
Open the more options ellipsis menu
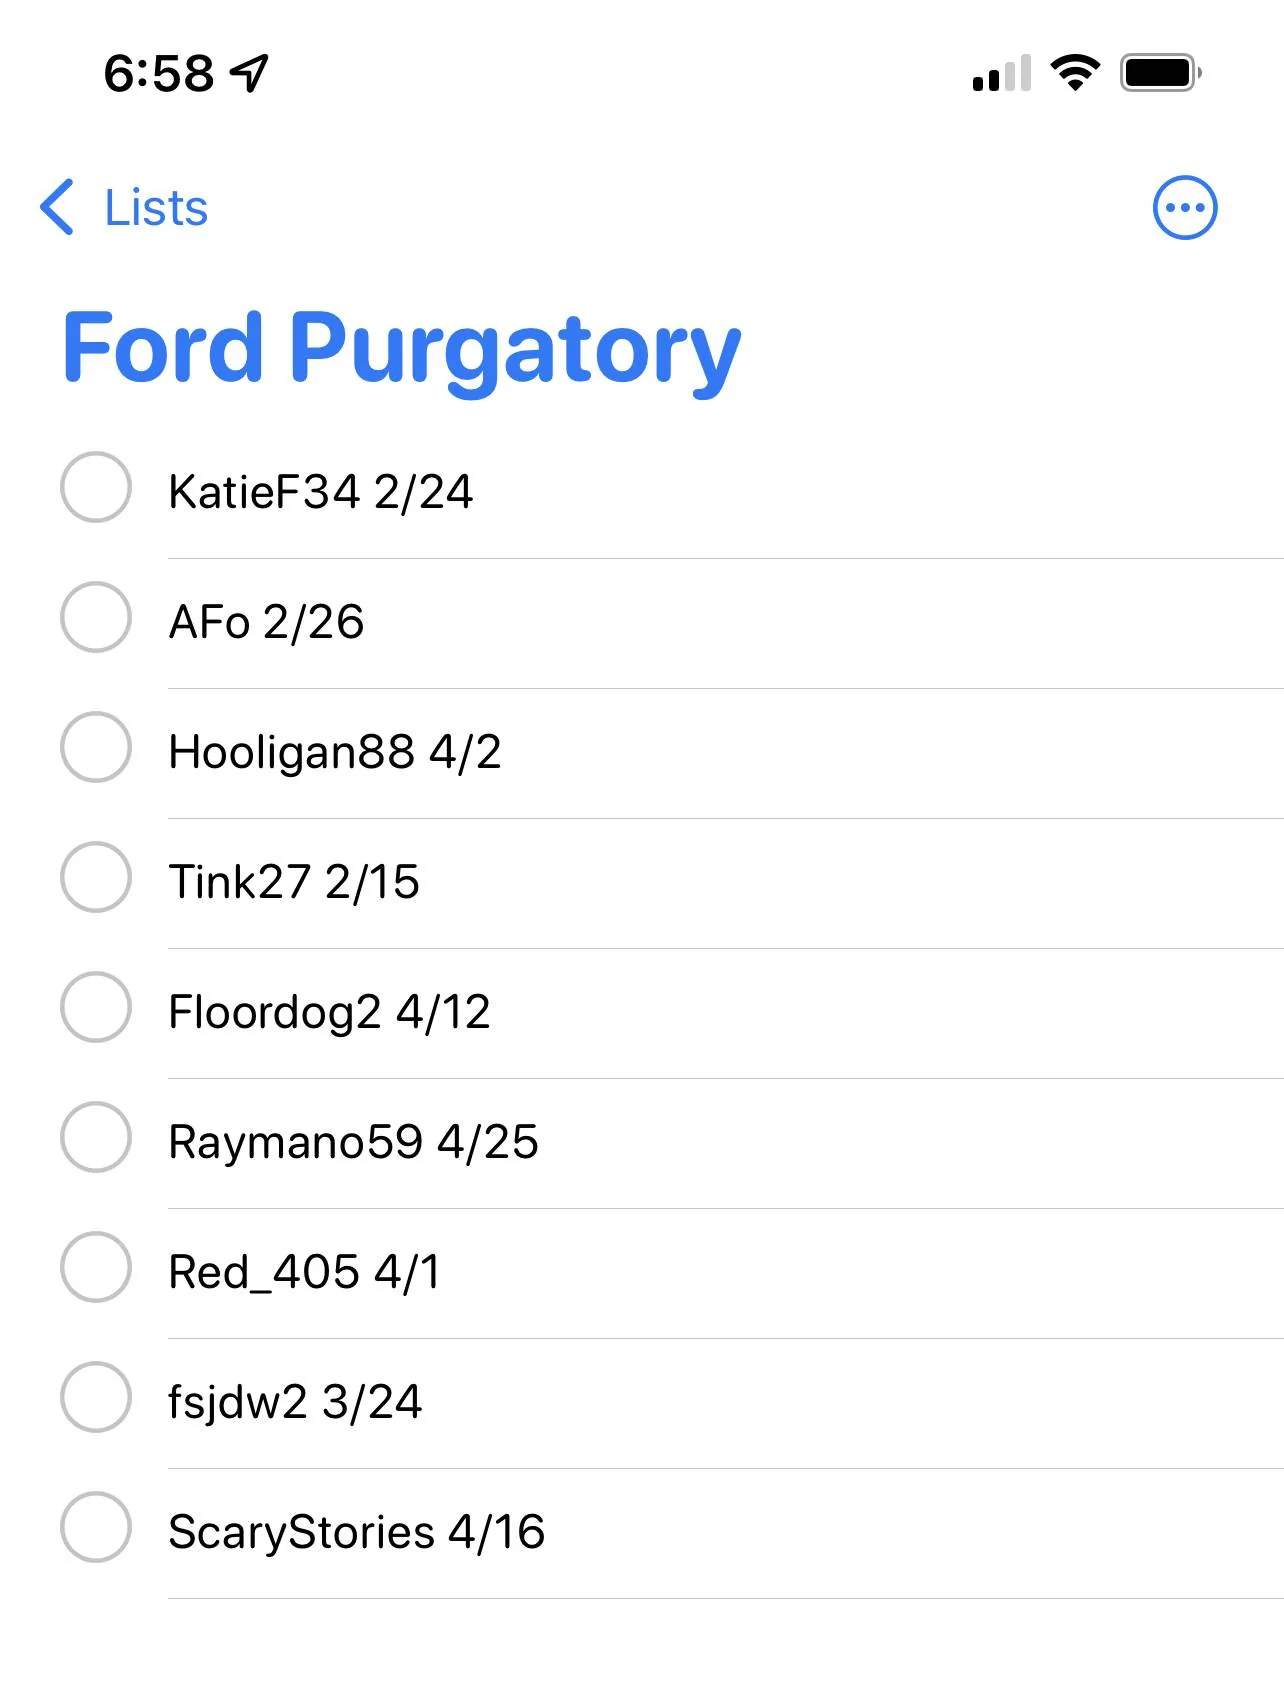click(x=1185, y=208)
